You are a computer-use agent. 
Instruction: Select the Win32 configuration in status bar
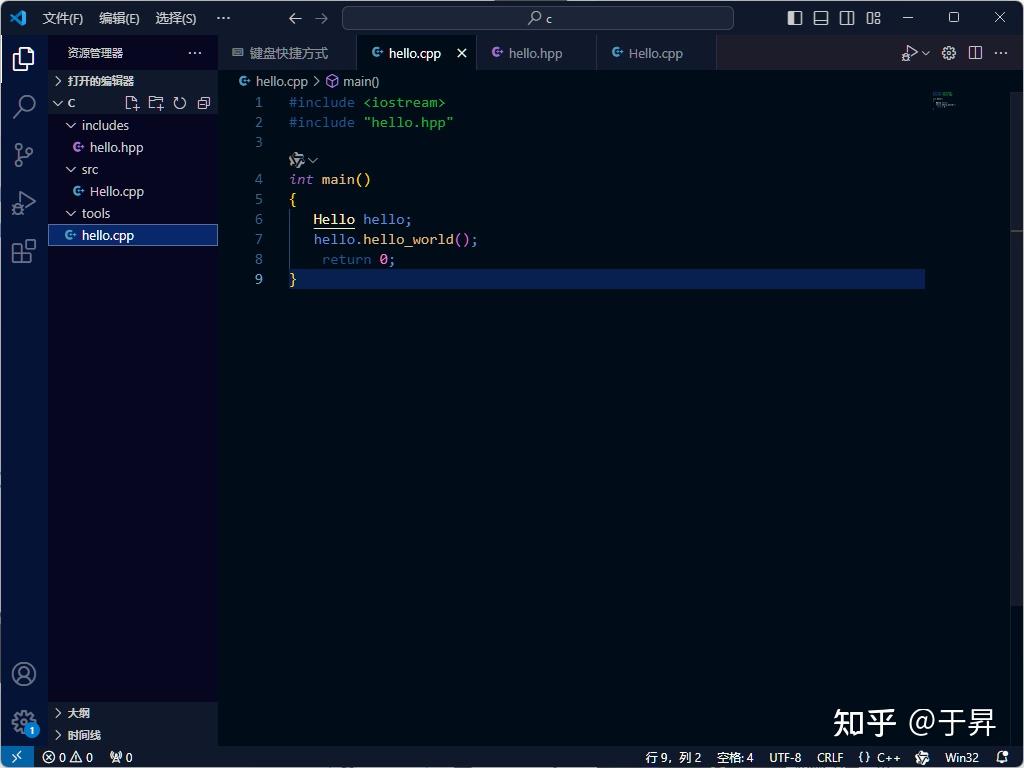click(x=961, y=757)
